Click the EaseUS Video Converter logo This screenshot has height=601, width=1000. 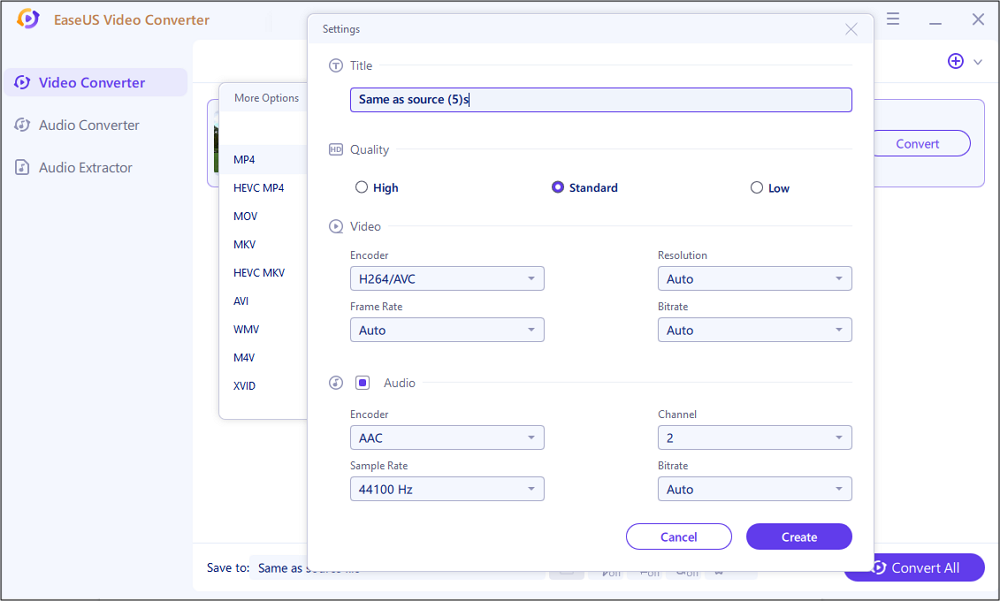point(27,19)
